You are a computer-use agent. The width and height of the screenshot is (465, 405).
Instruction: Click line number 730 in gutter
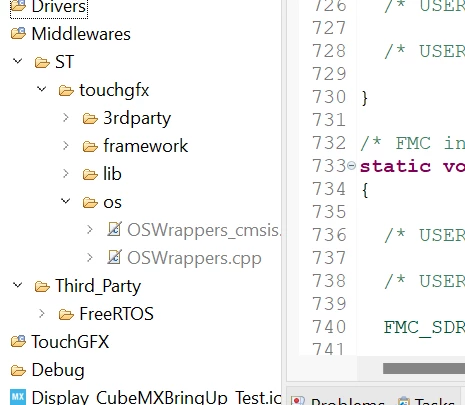(x=329, y=97)
